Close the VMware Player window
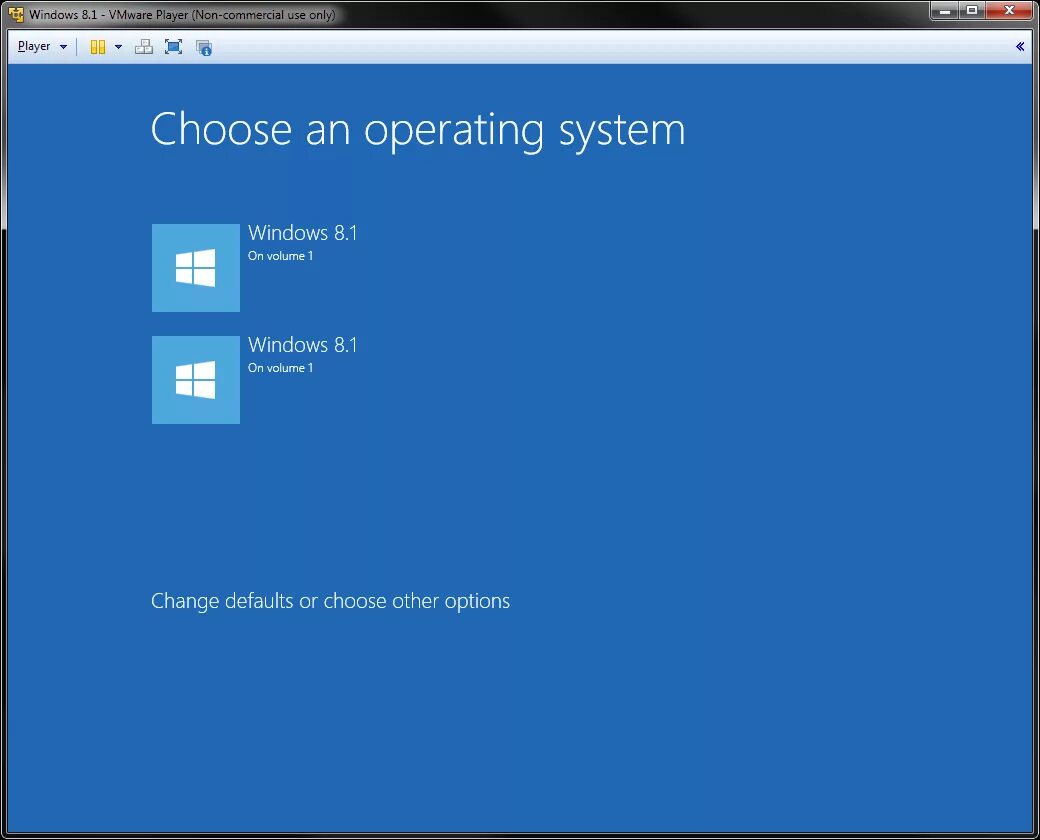1040x840 pixels. pos(1009,10)
